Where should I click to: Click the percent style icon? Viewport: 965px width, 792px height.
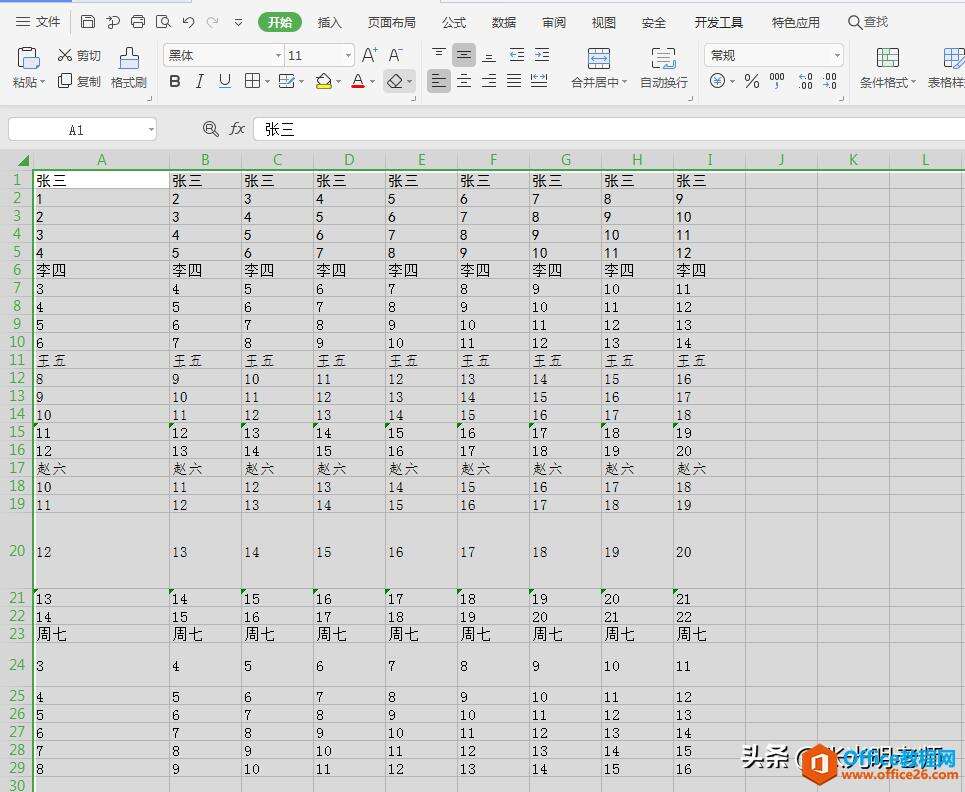pyautogui.click(x=752, y=82)
